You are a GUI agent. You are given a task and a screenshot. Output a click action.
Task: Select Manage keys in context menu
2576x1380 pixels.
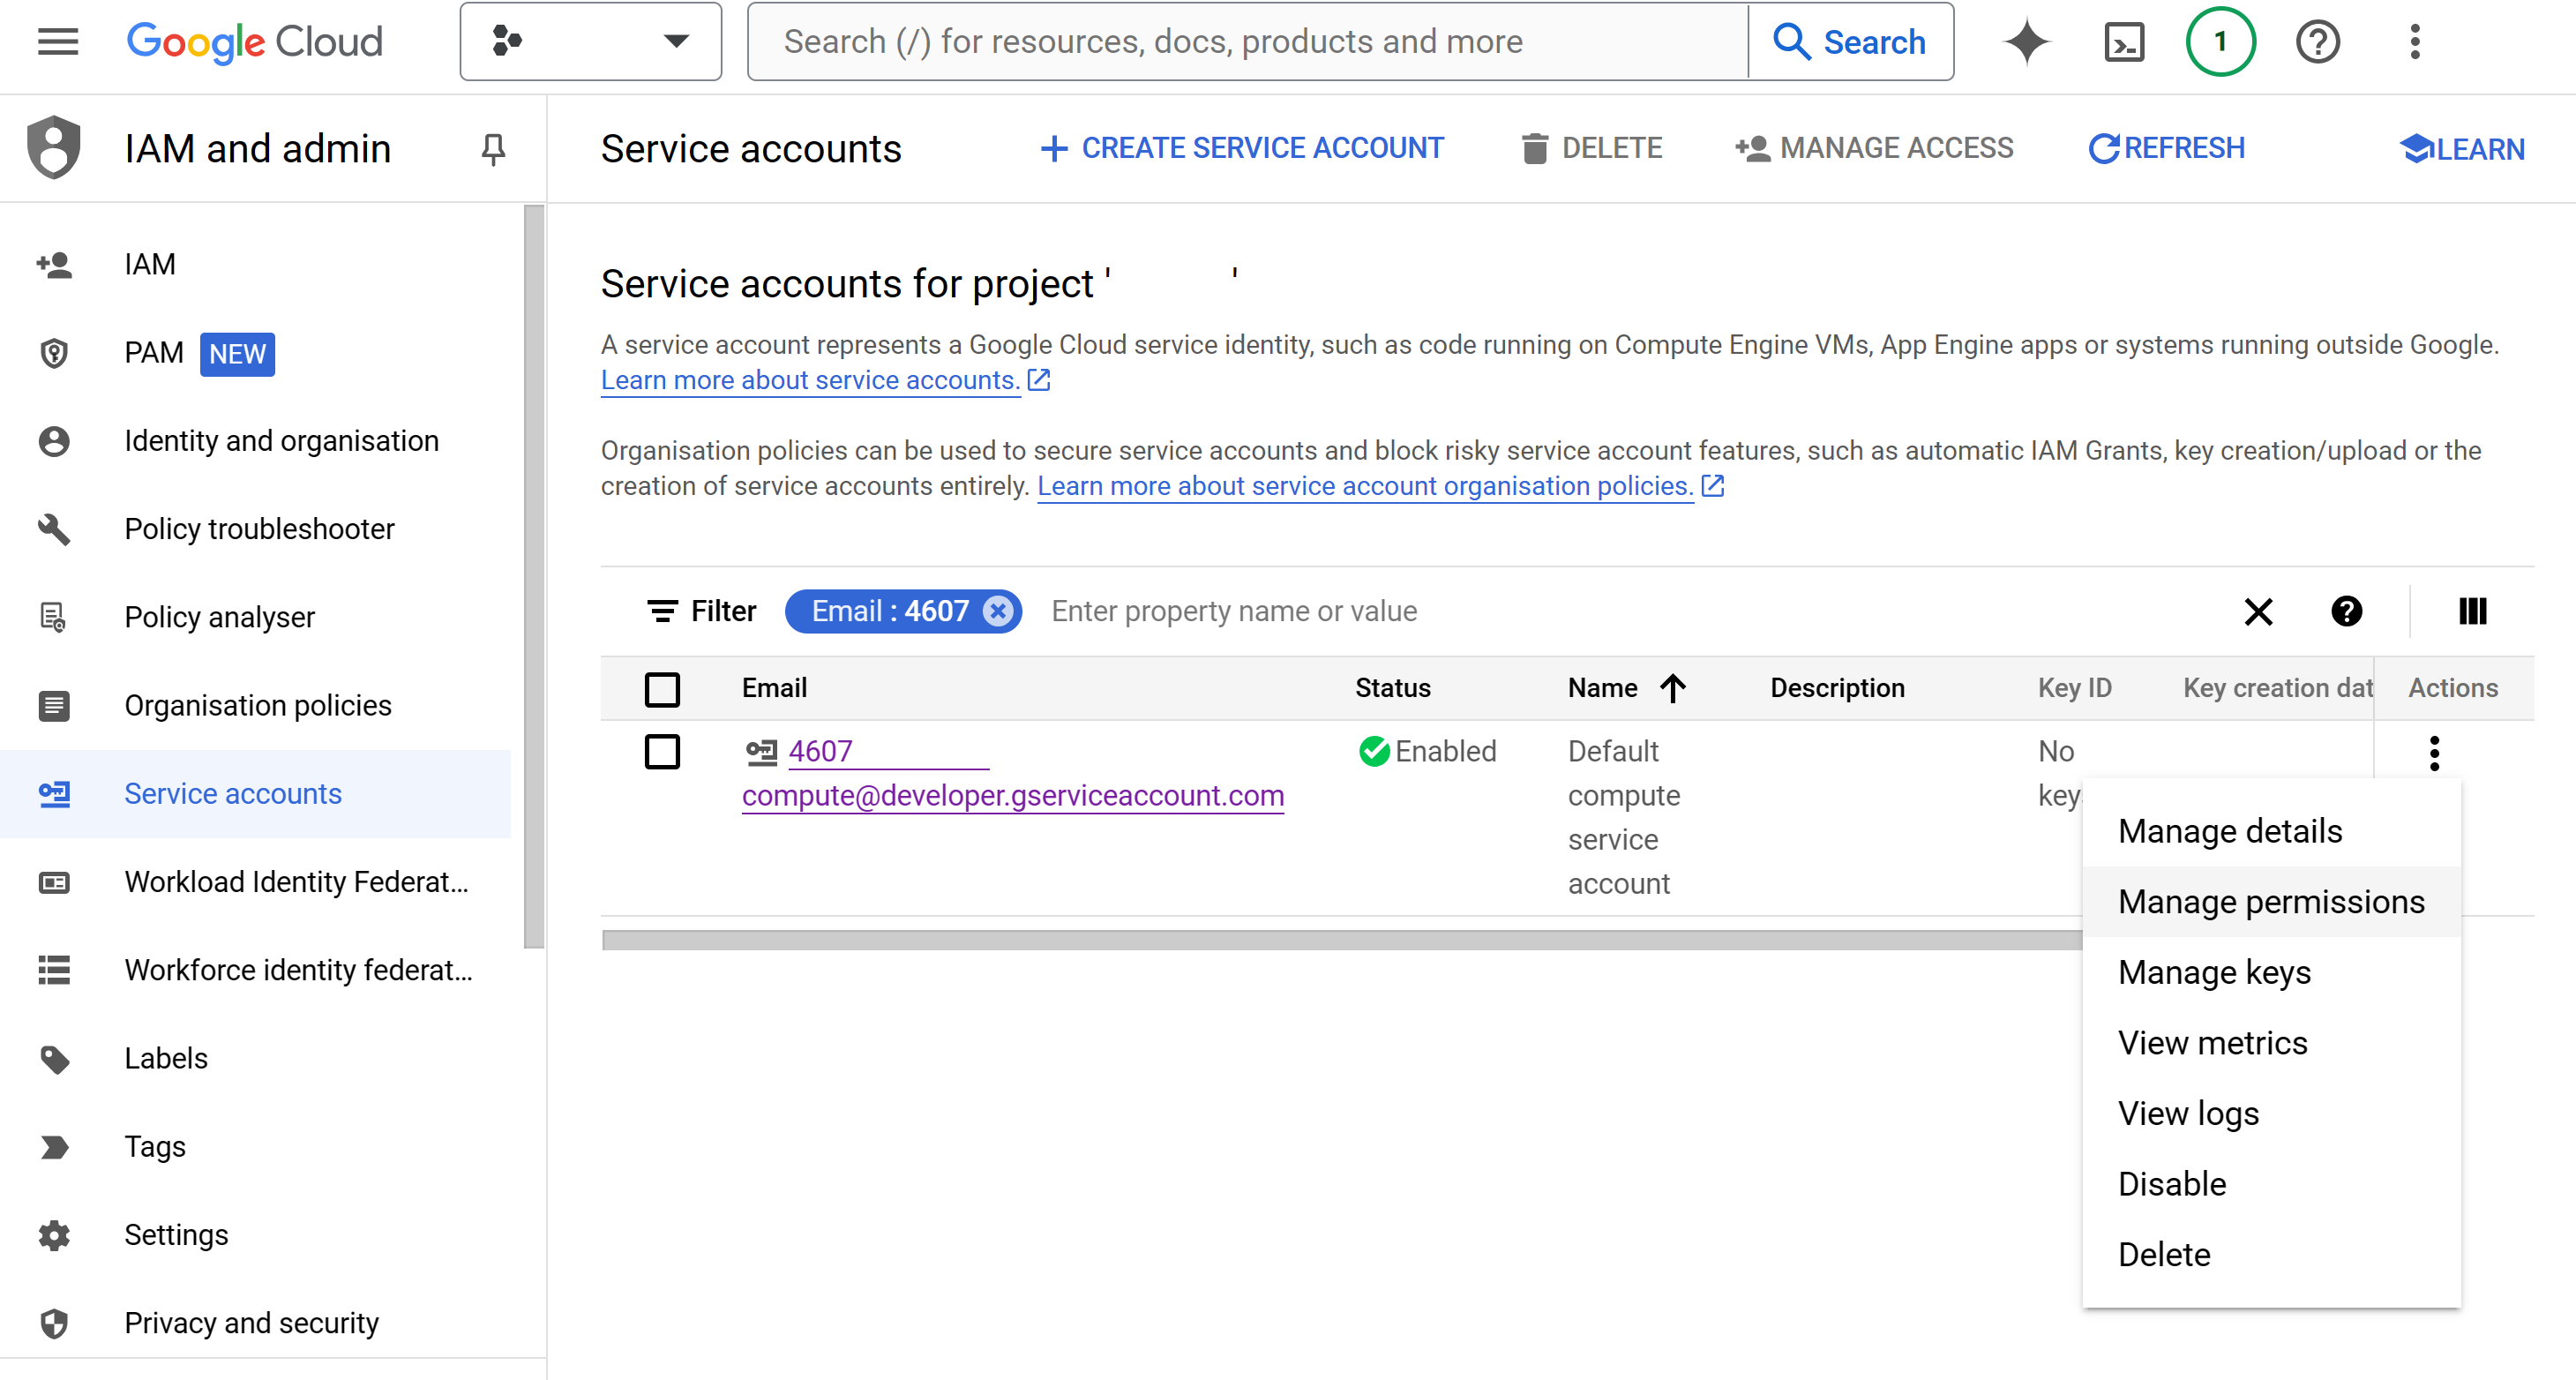[2214, 972]
